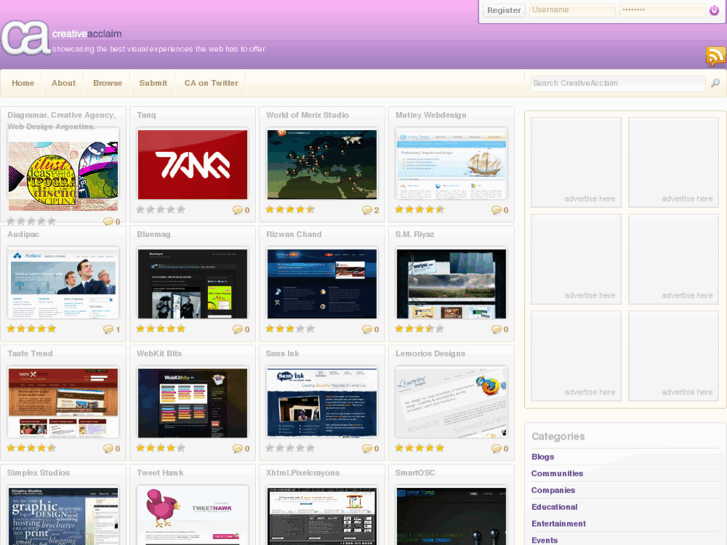This screenshot has height=545, width=727.
Task: Open the Tanq red logo thumbnail
Action: (192, 165)
